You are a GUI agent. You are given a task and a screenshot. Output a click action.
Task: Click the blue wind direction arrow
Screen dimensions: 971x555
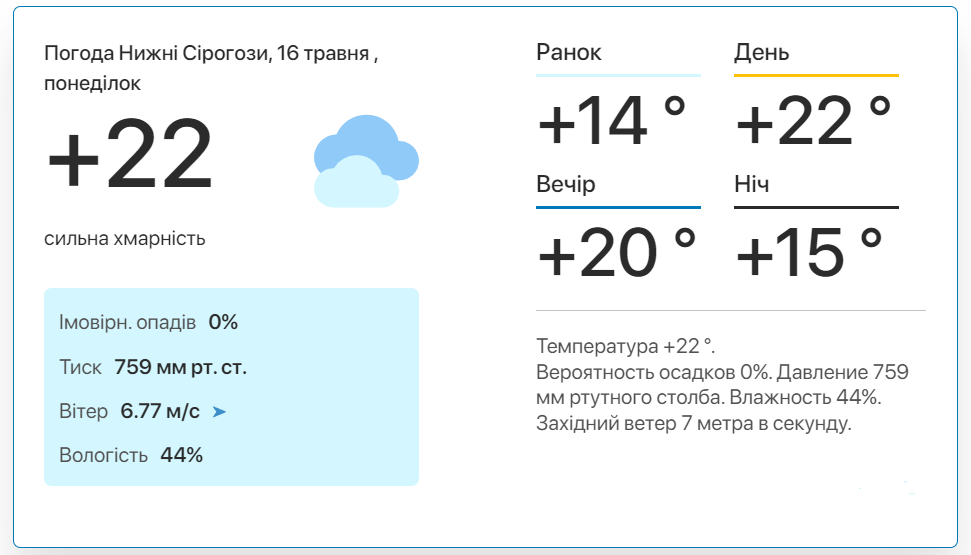pos(219,412)
